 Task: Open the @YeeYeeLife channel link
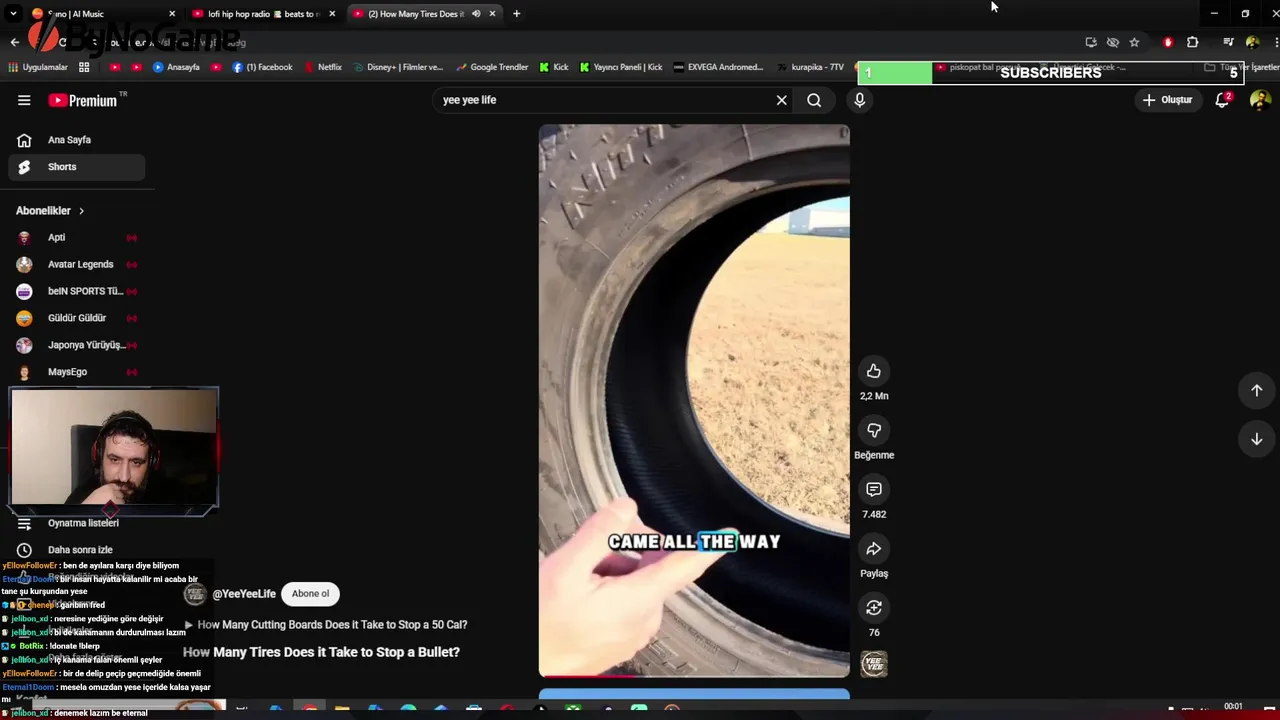point(244,594)
